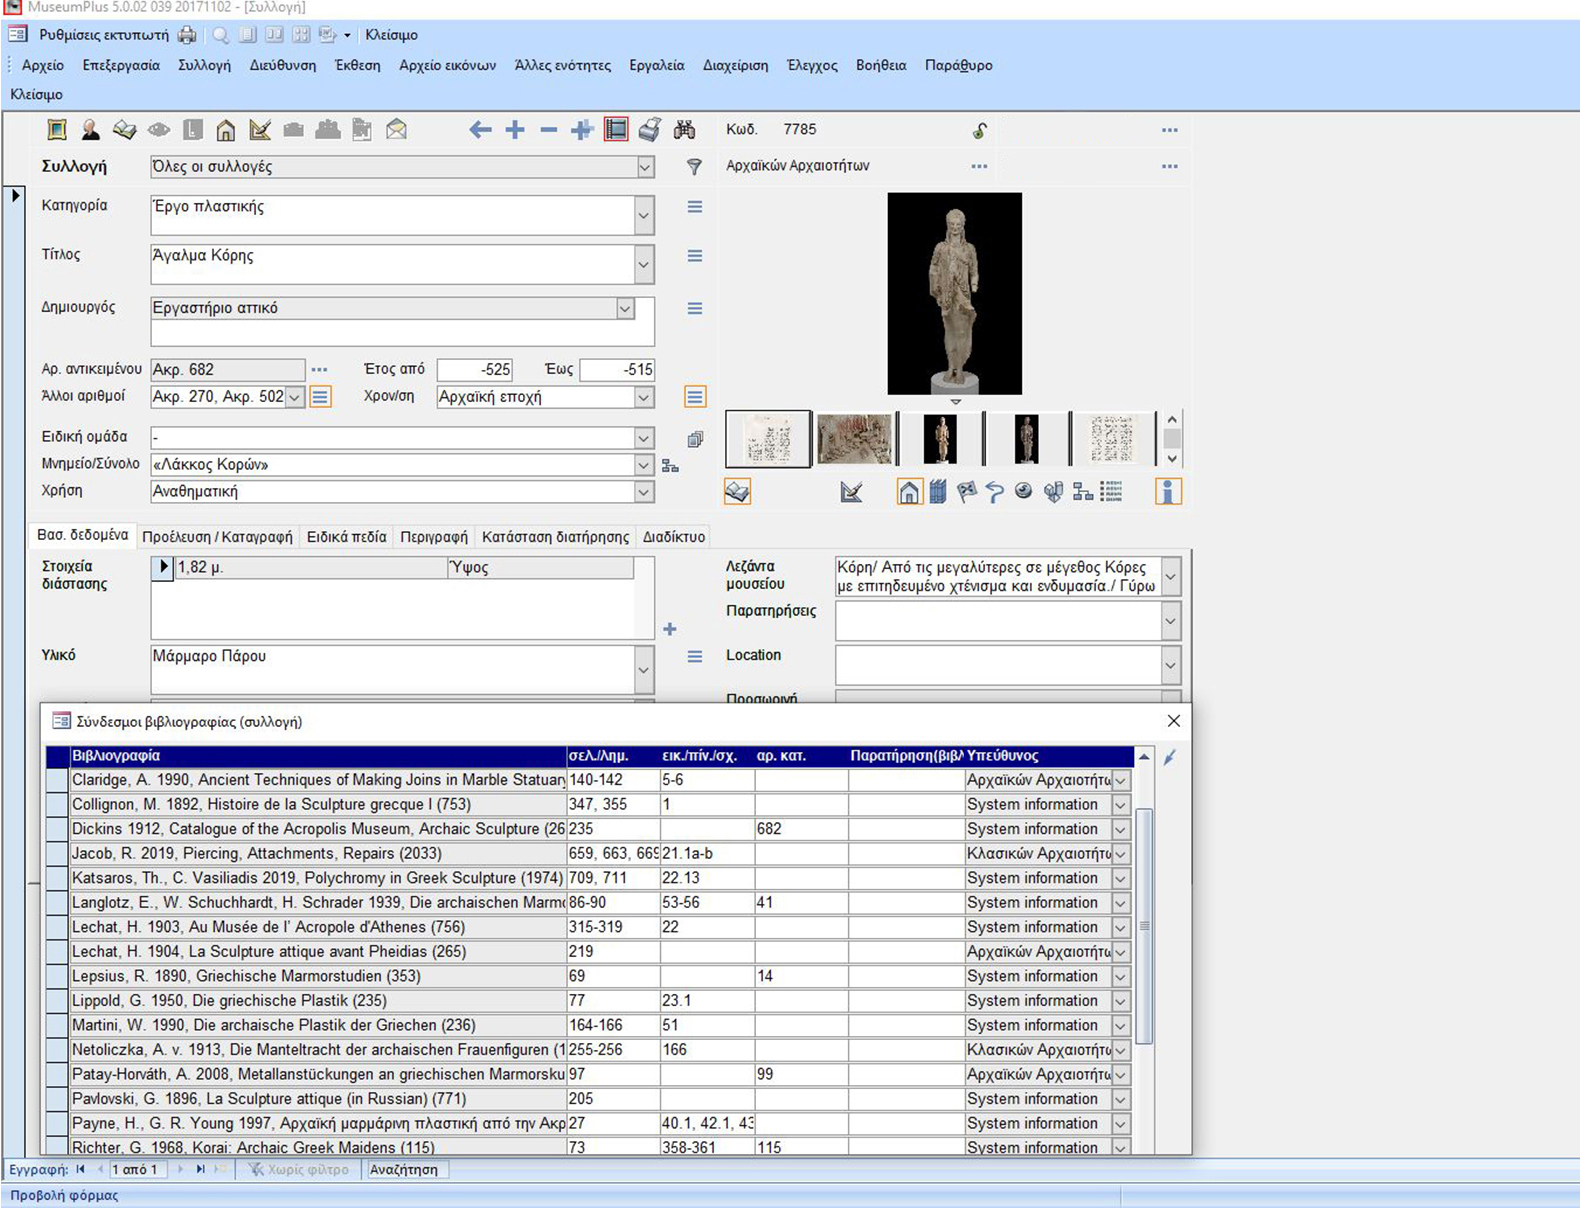This screenshot has width=1580, height=1214.
Task: Click the binoculars search icon
Action: pos(684,130)
